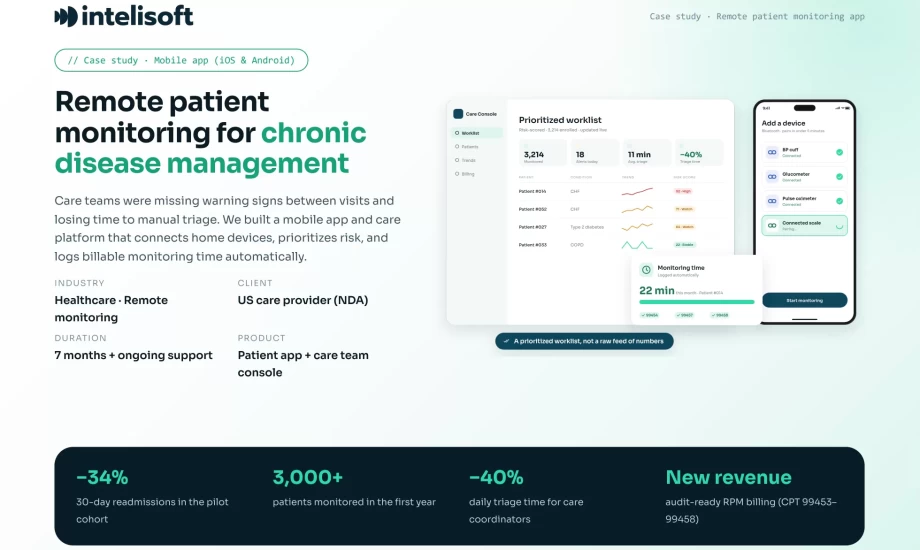Click the 99458 billing code chip
This screenshot has width=920, height=550.
pyautogui.click(x=720, y=315)
